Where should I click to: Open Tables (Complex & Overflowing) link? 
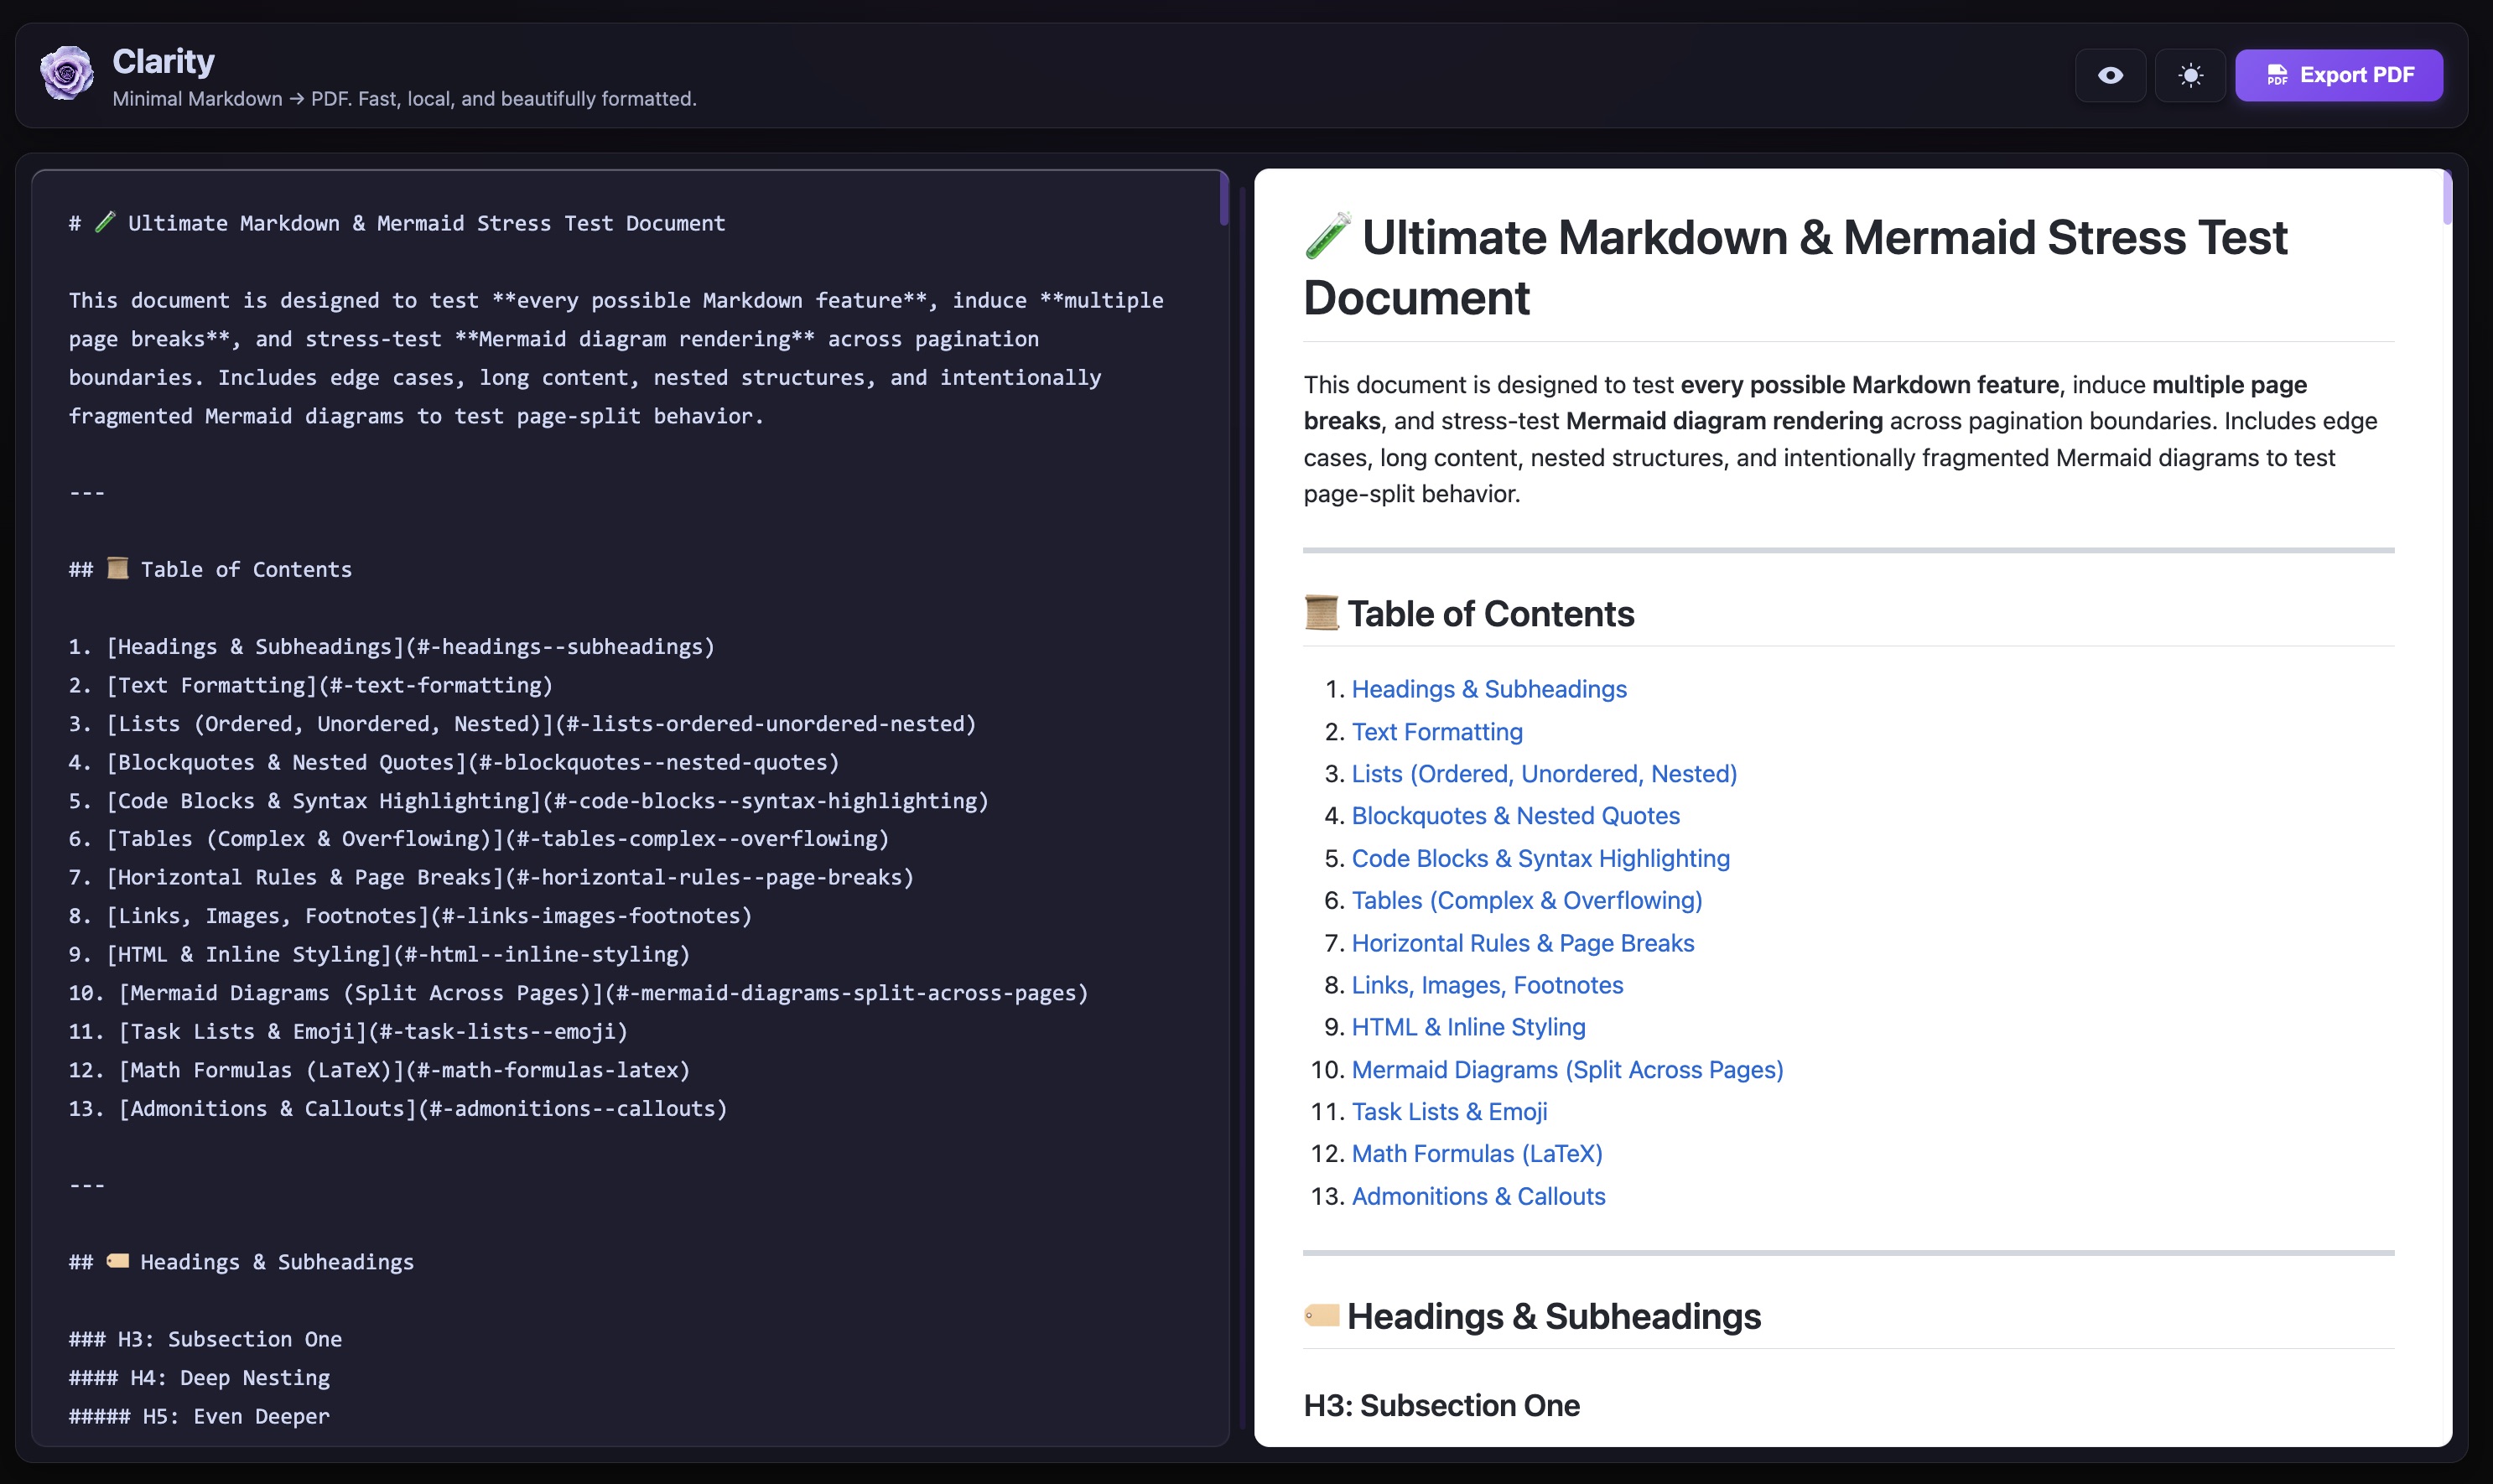1526,900
